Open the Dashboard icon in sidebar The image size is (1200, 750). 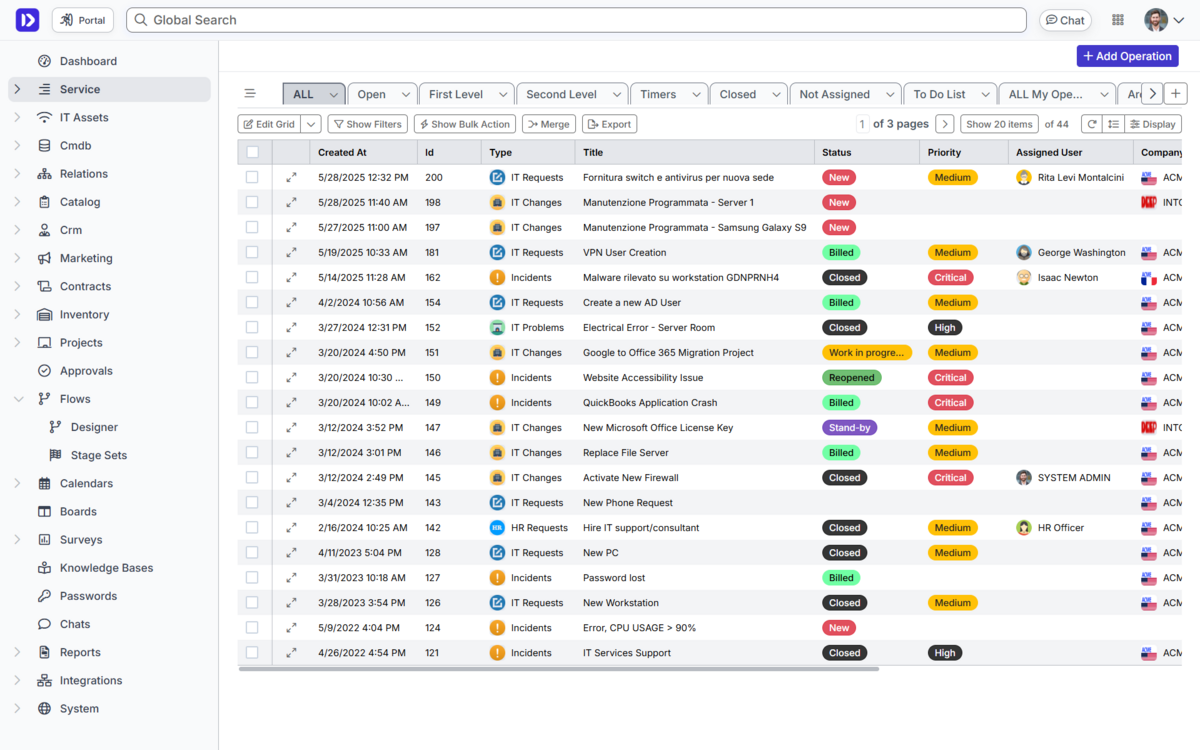(44, 61)
